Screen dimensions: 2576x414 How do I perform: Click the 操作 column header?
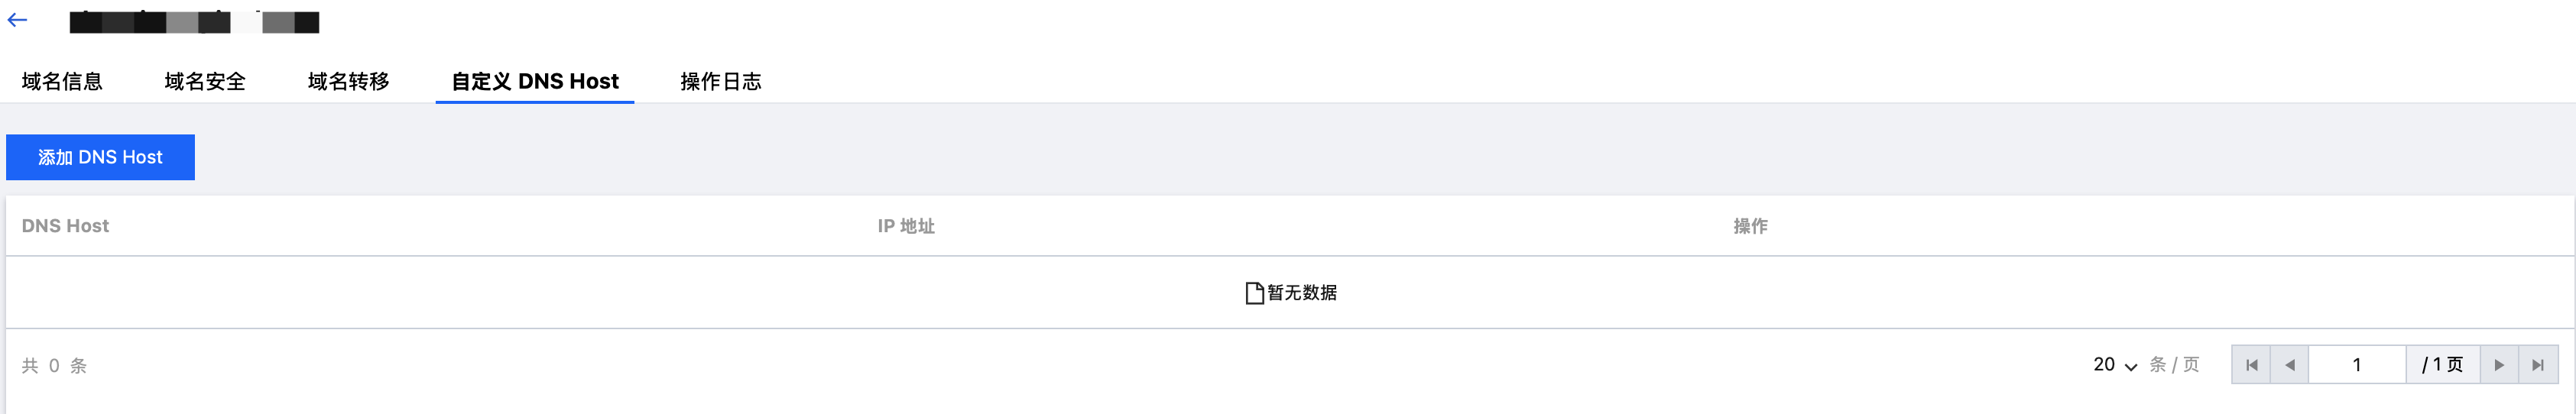coord(1750,226)
